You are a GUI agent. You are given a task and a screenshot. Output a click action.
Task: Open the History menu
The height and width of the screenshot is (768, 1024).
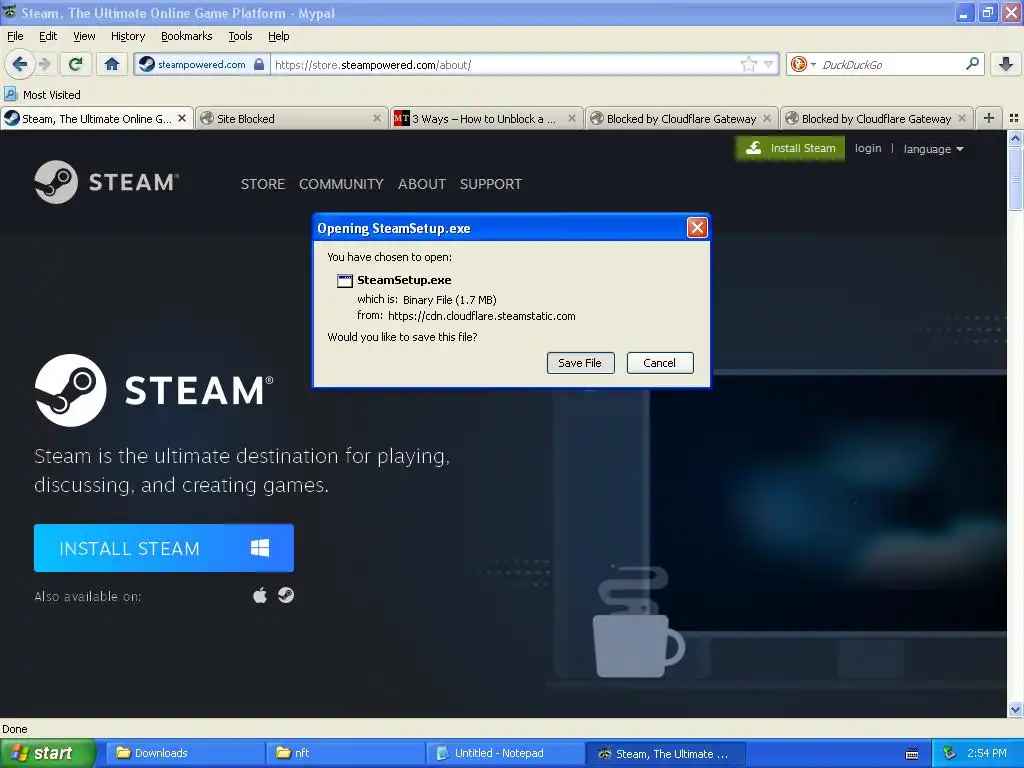pyautogui.click(x=127, y=36)
